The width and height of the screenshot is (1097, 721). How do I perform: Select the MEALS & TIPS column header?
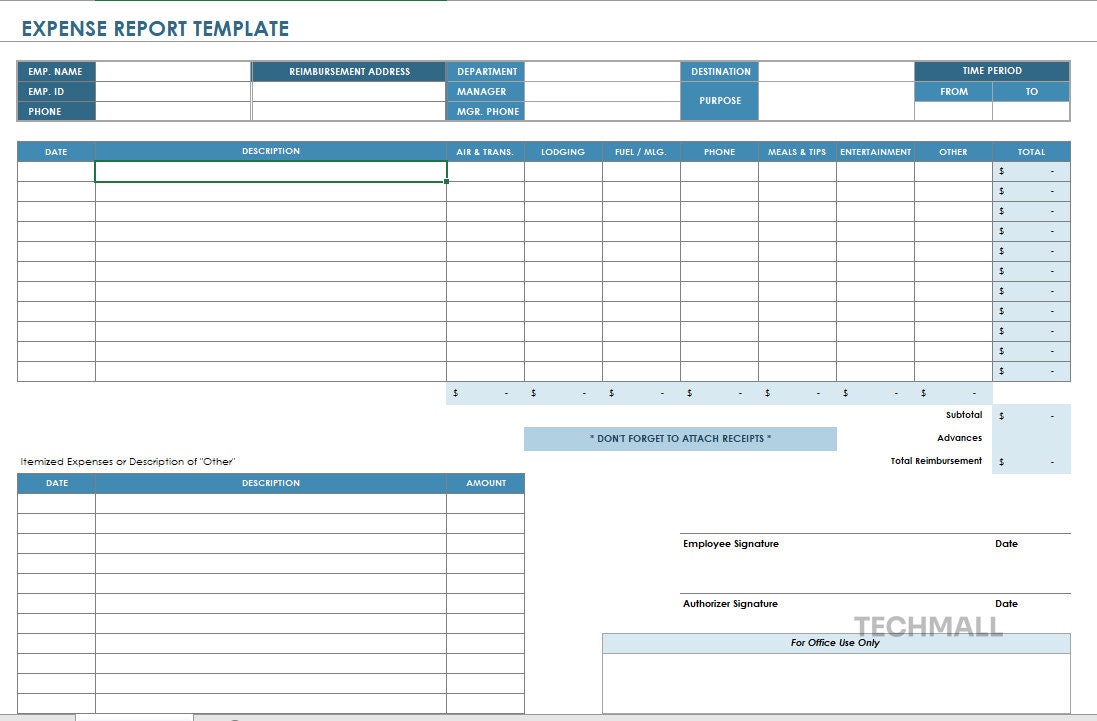coord(796,151)
